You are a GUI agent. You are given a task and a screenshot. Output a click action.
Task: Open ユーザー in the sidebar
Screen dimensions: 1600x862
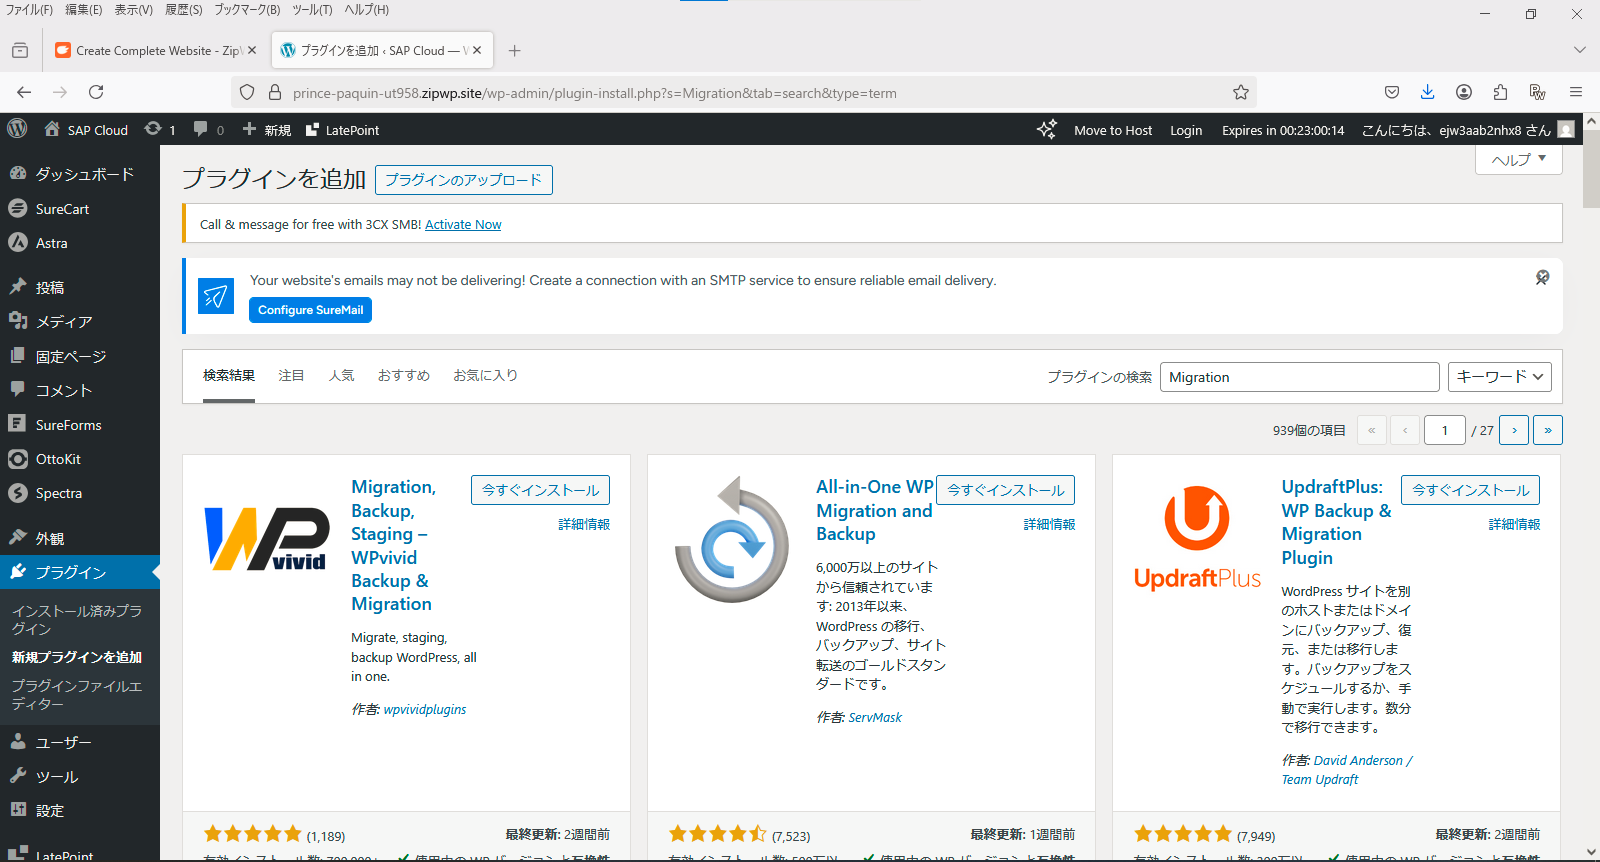pos(80,742)
